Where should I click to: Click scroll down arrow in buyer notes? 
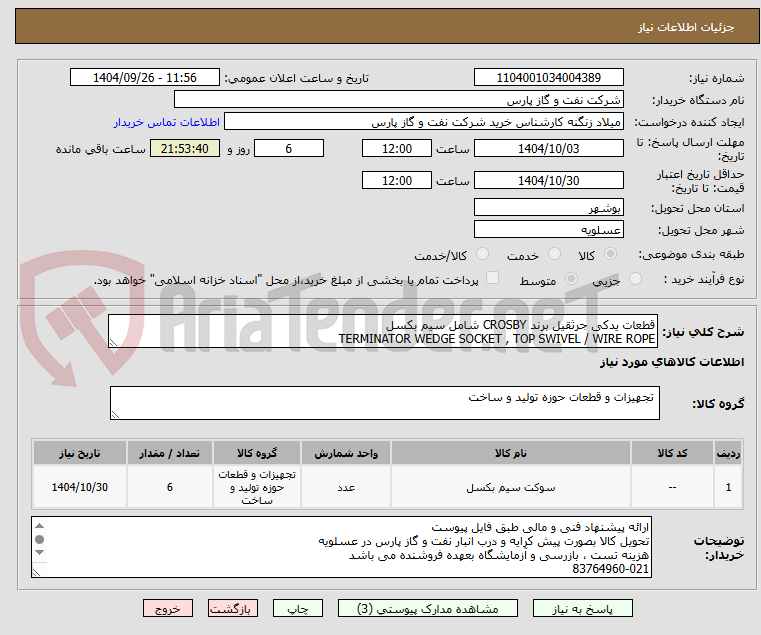point(40,552)
